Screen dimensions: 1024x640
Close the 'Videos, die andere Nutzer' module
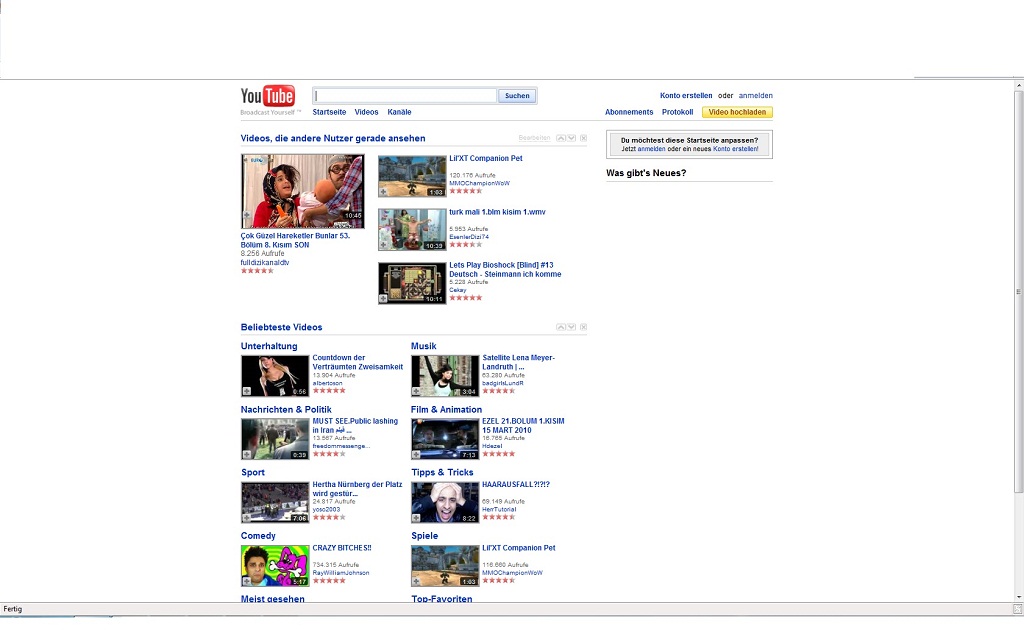point(584,138)
